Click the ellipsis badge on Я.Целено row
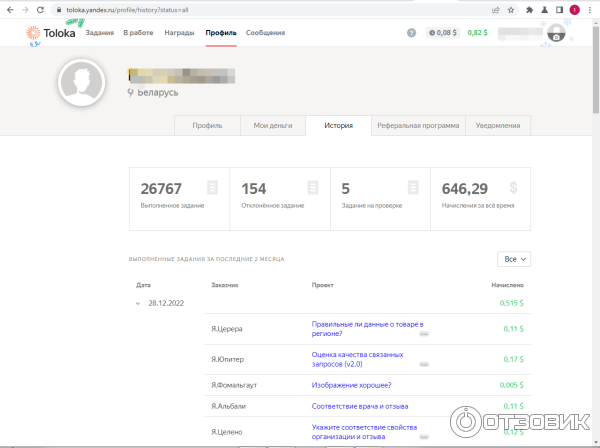 point(424,437)
